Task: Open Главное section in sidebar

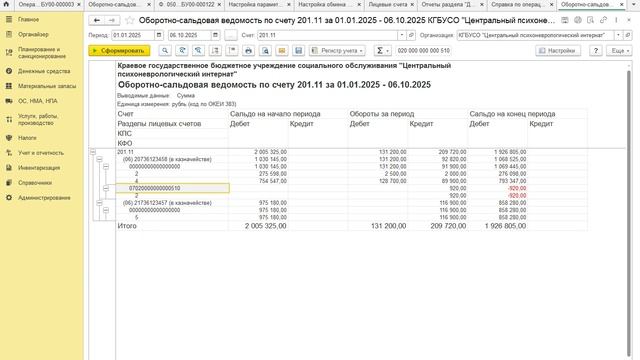Action: point(28,19)
